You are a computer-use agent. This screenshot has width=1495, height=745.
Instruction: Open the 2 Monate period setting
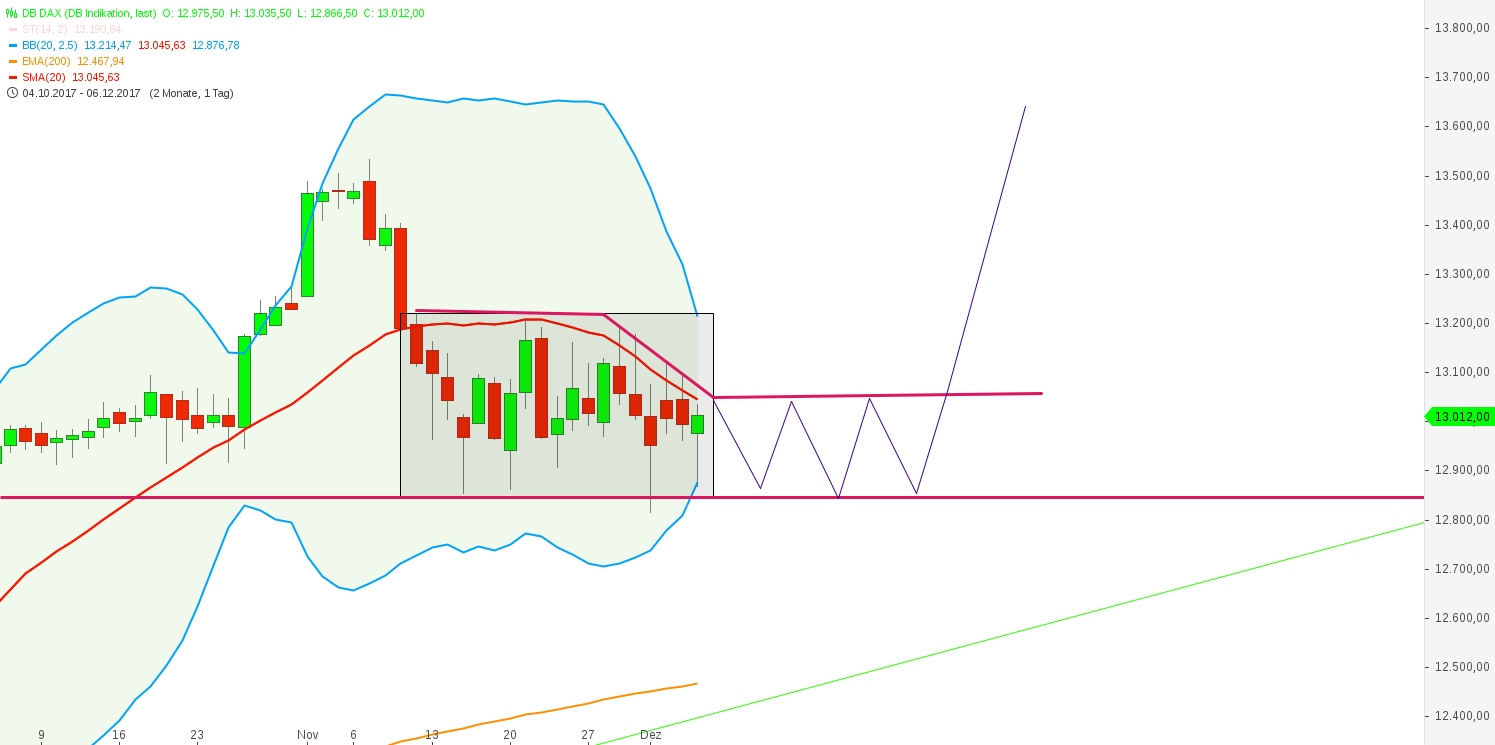coord(175,92)
